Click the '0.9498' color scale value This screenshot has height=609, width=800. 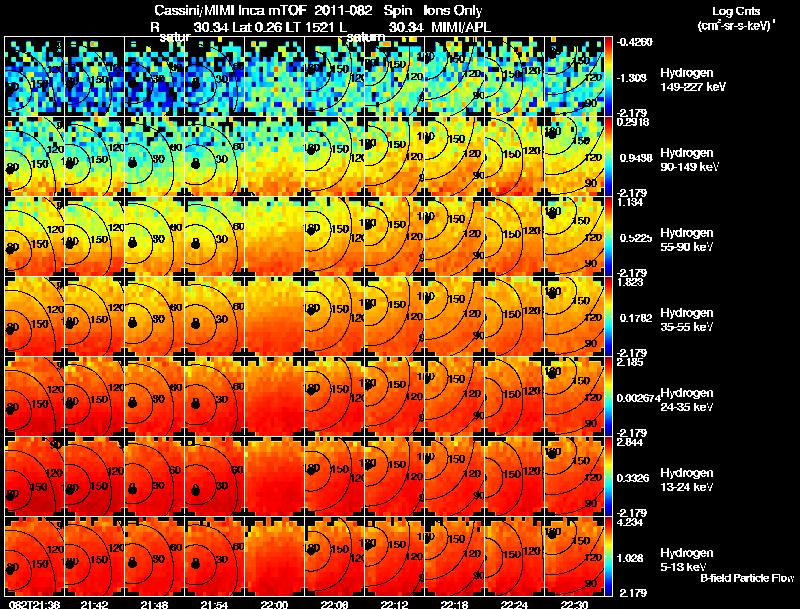636,158
